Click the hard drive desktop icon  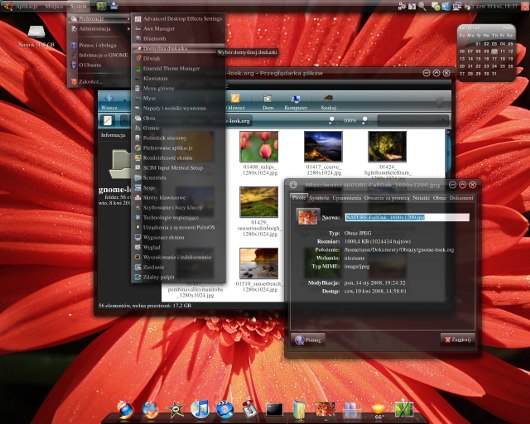(x=37, y=32)
